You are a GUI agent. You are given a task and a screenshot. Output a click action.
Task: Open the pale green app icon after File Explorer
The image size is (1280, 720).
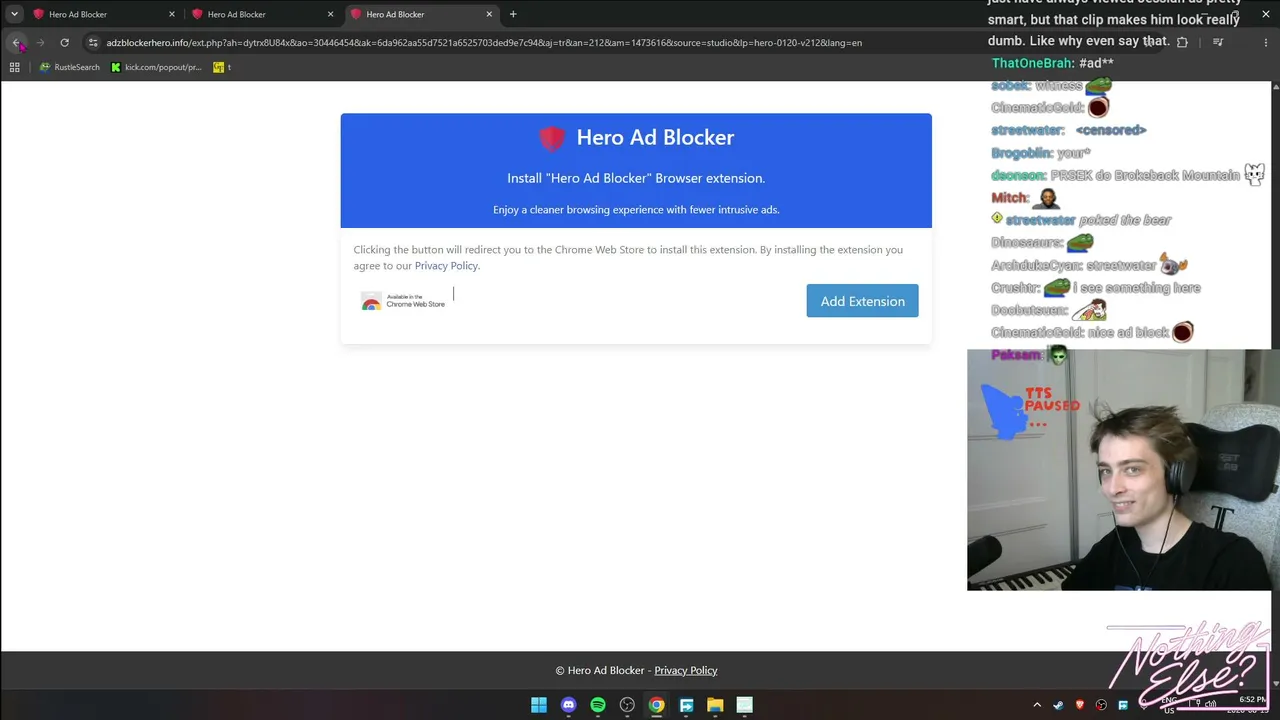pos(744,705)
